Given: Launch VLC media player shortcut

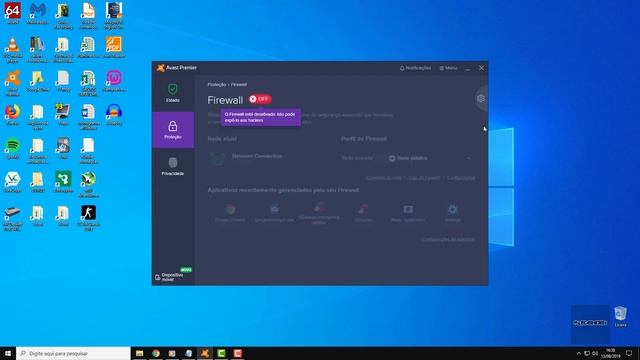Looking at the screenshot, I should tap(12, 50).
